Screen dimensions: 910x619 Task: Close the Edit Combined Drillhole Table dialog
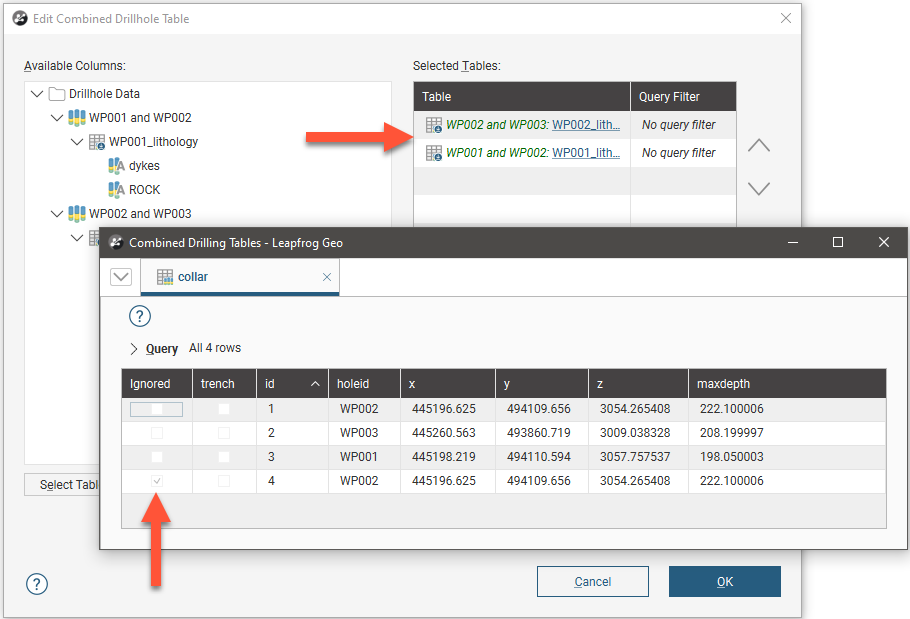click(786, 19)
